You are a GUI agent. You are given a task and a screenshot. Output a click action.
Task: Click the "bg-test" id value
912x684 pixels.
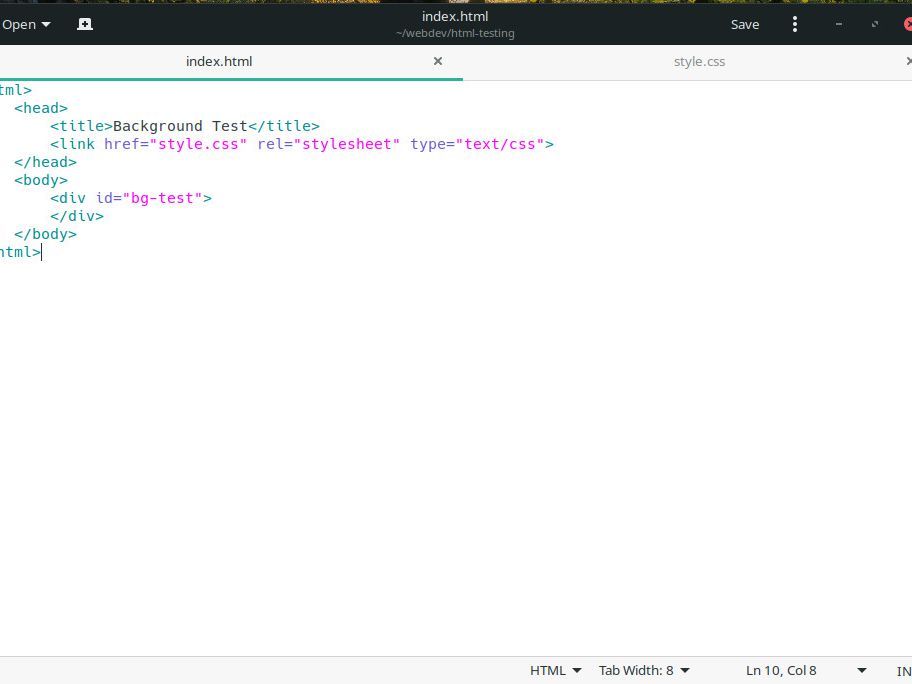coord(162,198)
